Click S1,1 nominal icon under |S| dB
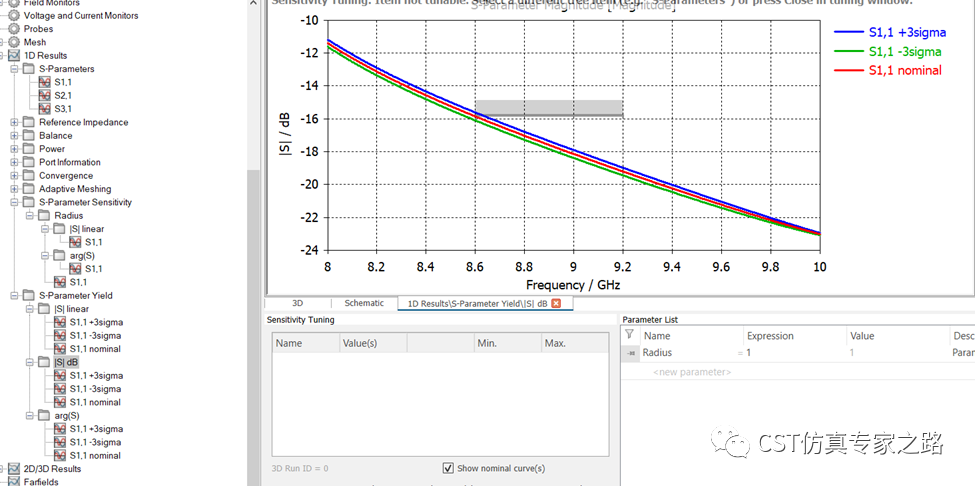 (60, 402)
